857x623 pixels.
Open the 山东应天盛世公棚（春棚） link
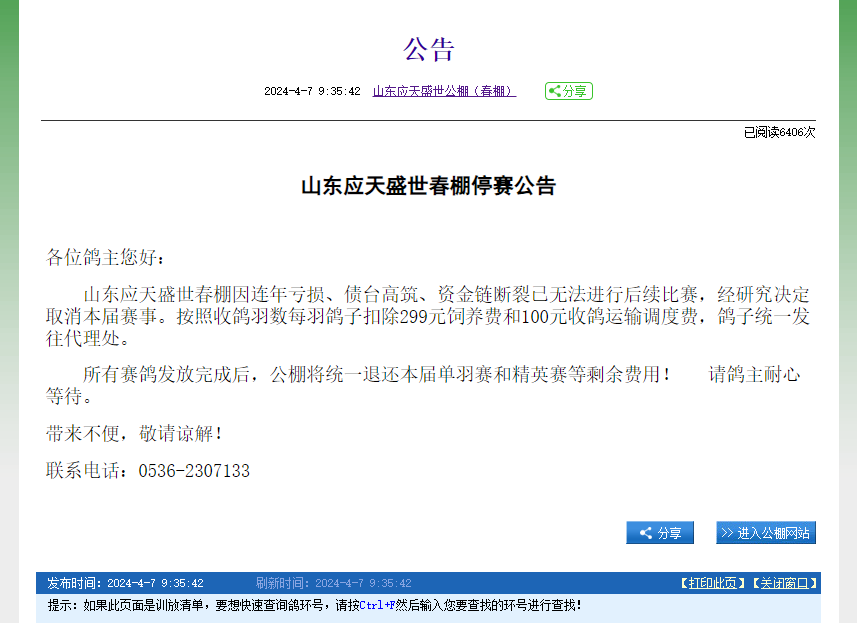[x=444, y=91]
